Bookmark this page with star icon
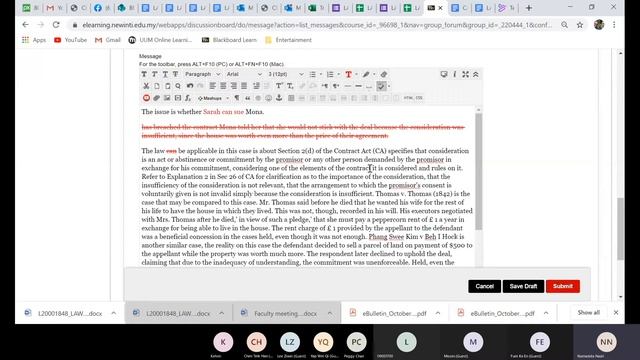 [580, 25]
